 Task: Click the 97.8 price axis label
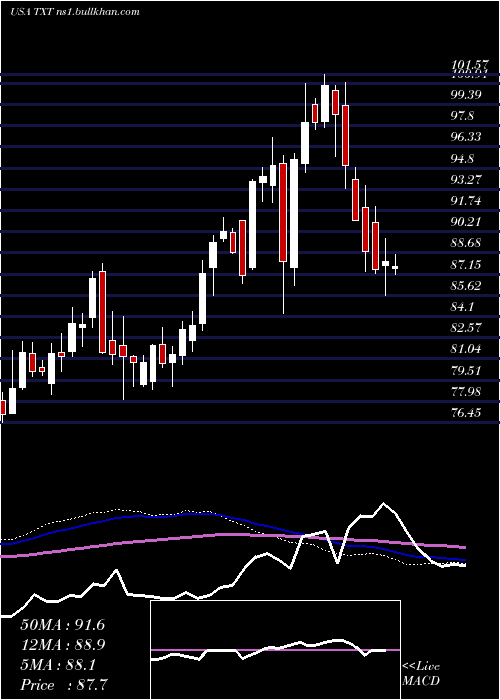point(462,116)
